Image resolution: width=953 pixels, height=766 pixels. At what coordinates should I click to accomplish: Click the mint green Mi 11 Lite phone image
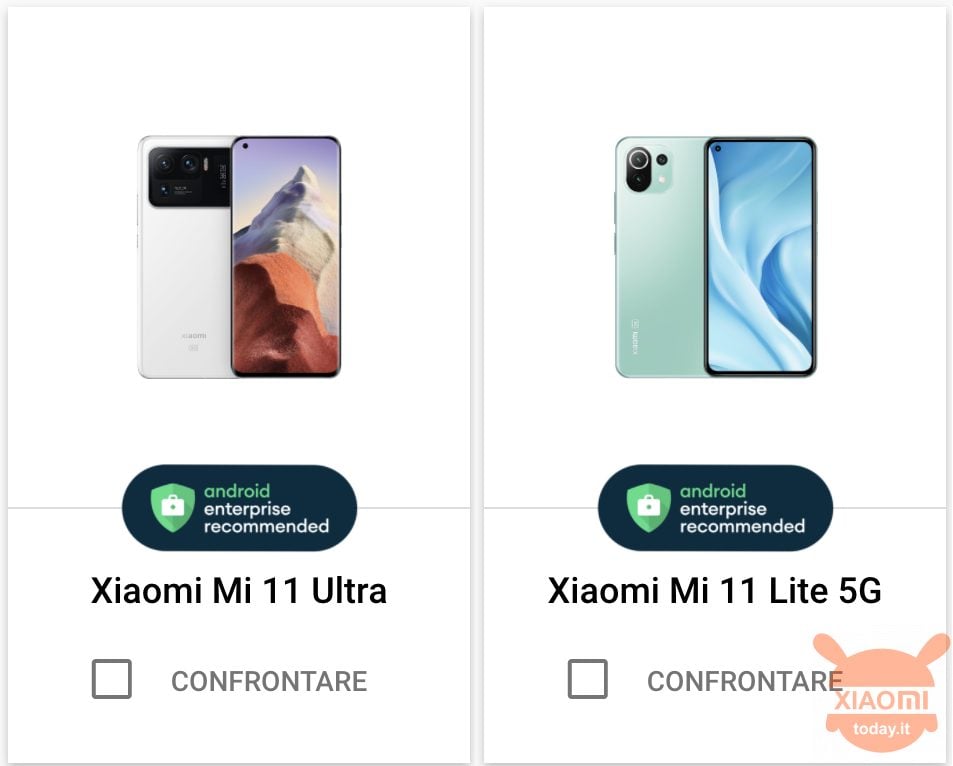pos(715,257)
